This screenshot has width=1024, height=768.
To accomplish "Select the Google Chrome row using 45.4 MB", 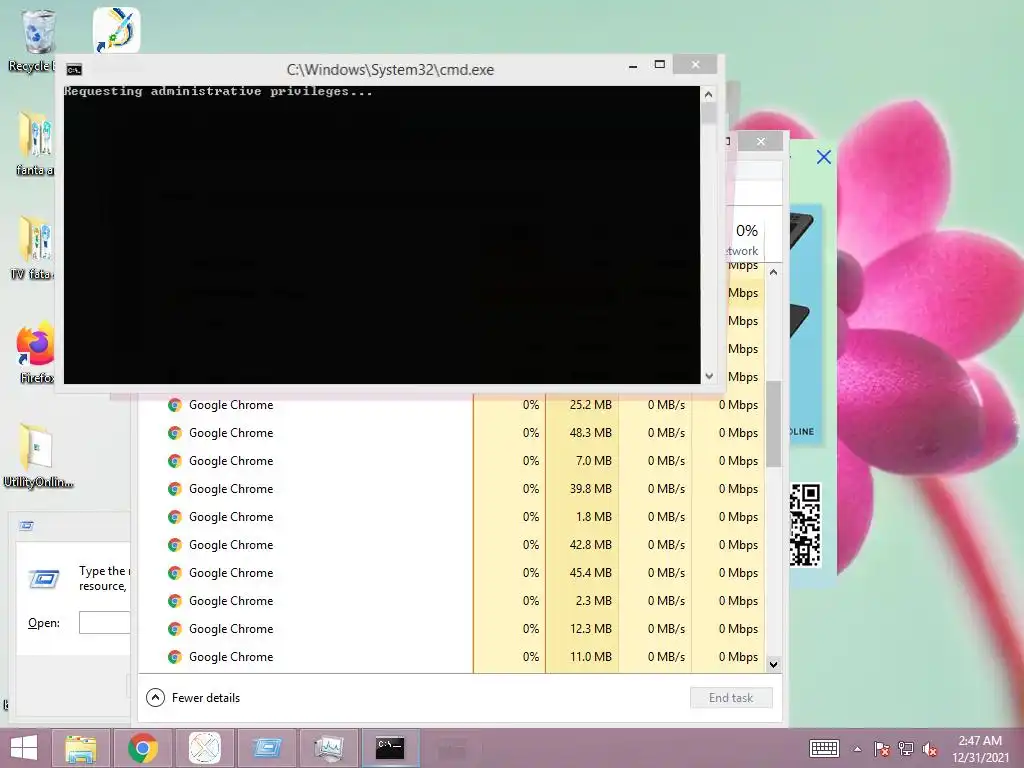I will point(451,573).
